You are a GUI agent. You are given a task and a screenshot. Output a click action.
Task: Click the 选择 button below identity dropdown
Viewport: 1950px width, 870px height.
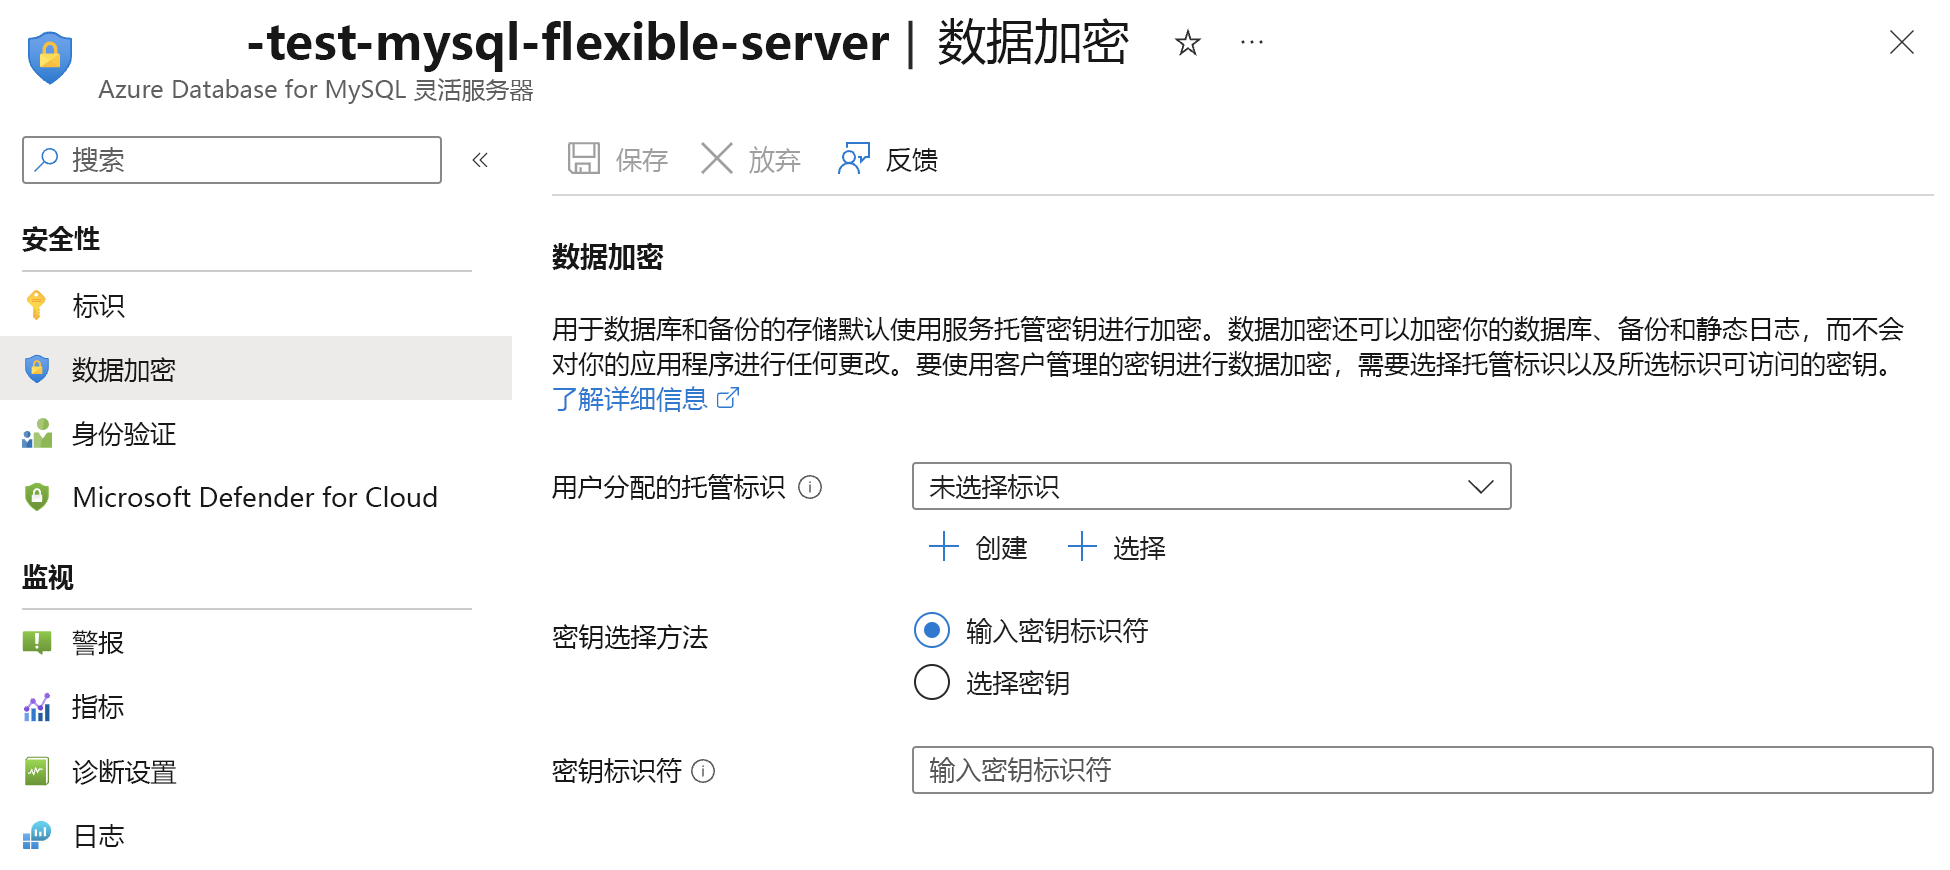(1117, 548)
